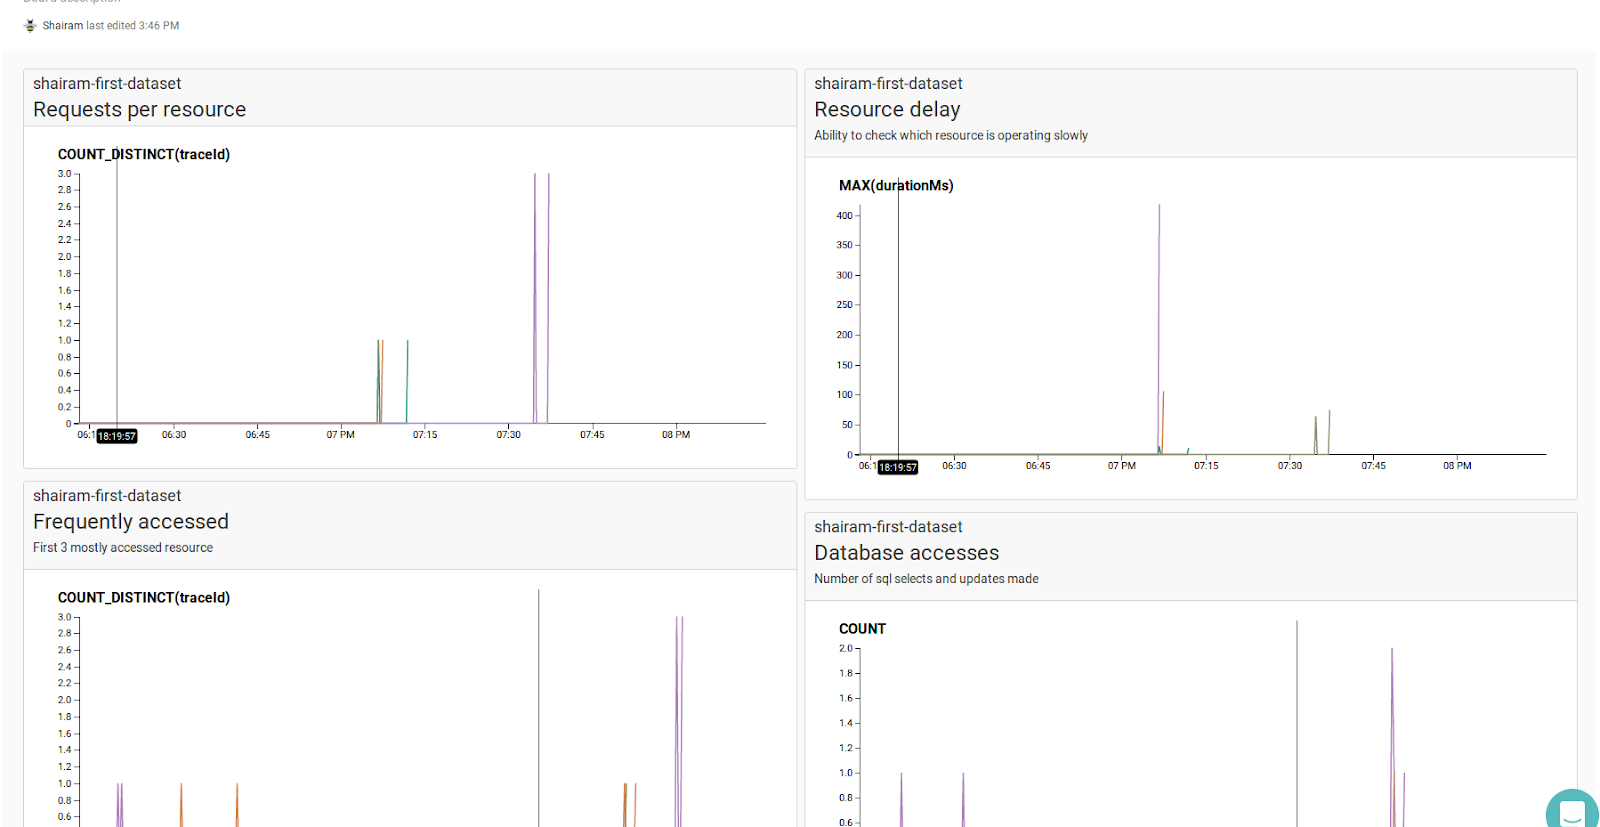
Task: Click shairam-first-dataset above Requests per resource
Action: pyautogui.click(x=107, y=84)
